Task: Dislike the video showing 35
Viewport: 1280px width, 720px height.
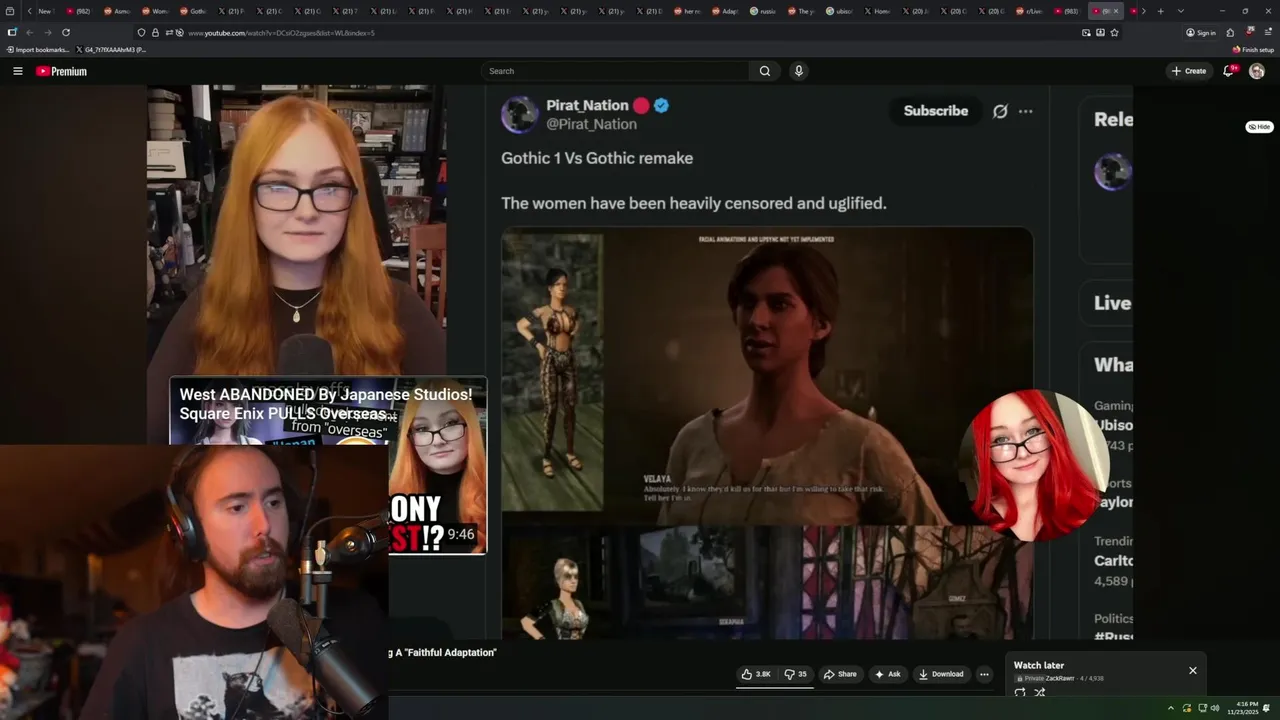Action: coord(796,674)
